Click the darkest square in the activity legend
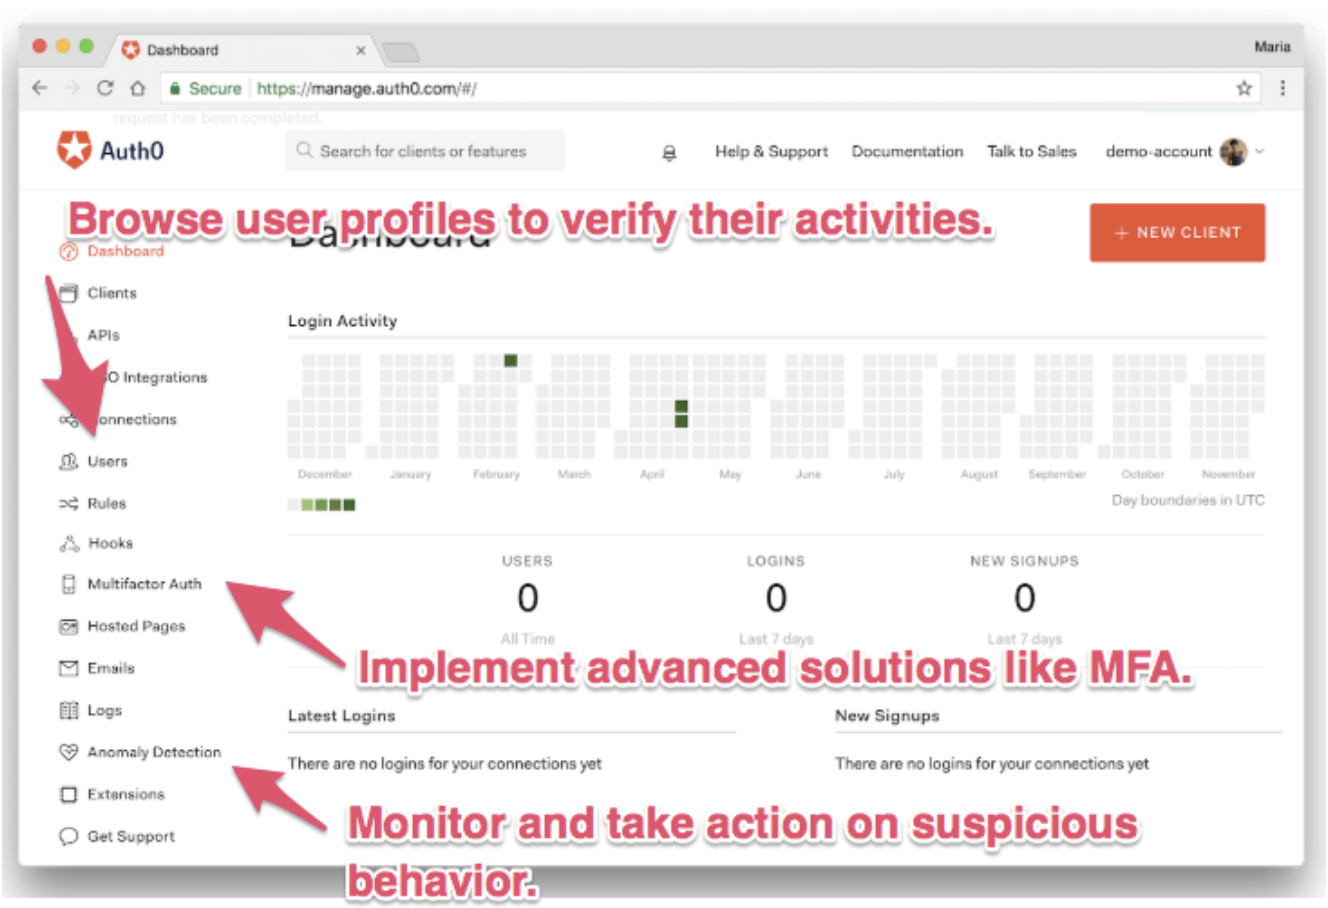Viewport: 1328px width, 908px height. 349,505
